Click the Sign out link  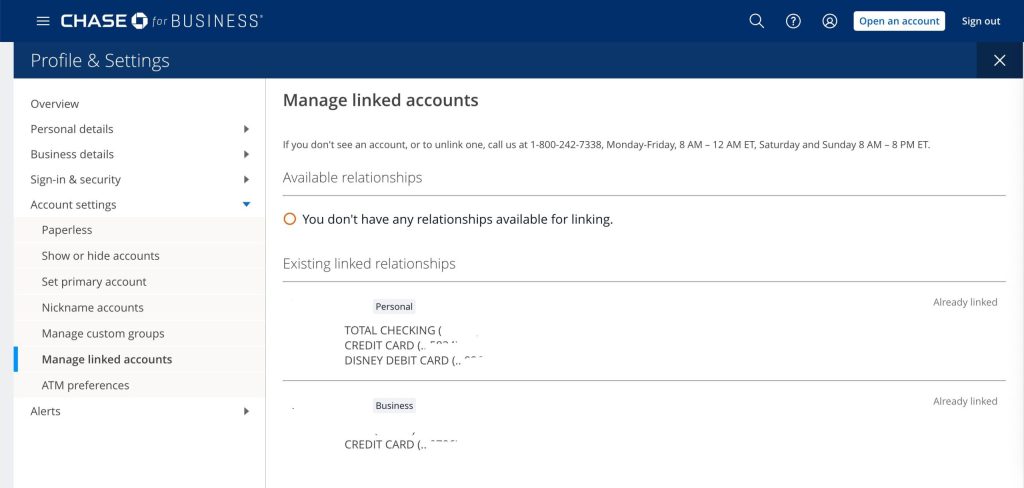(980, 21)
